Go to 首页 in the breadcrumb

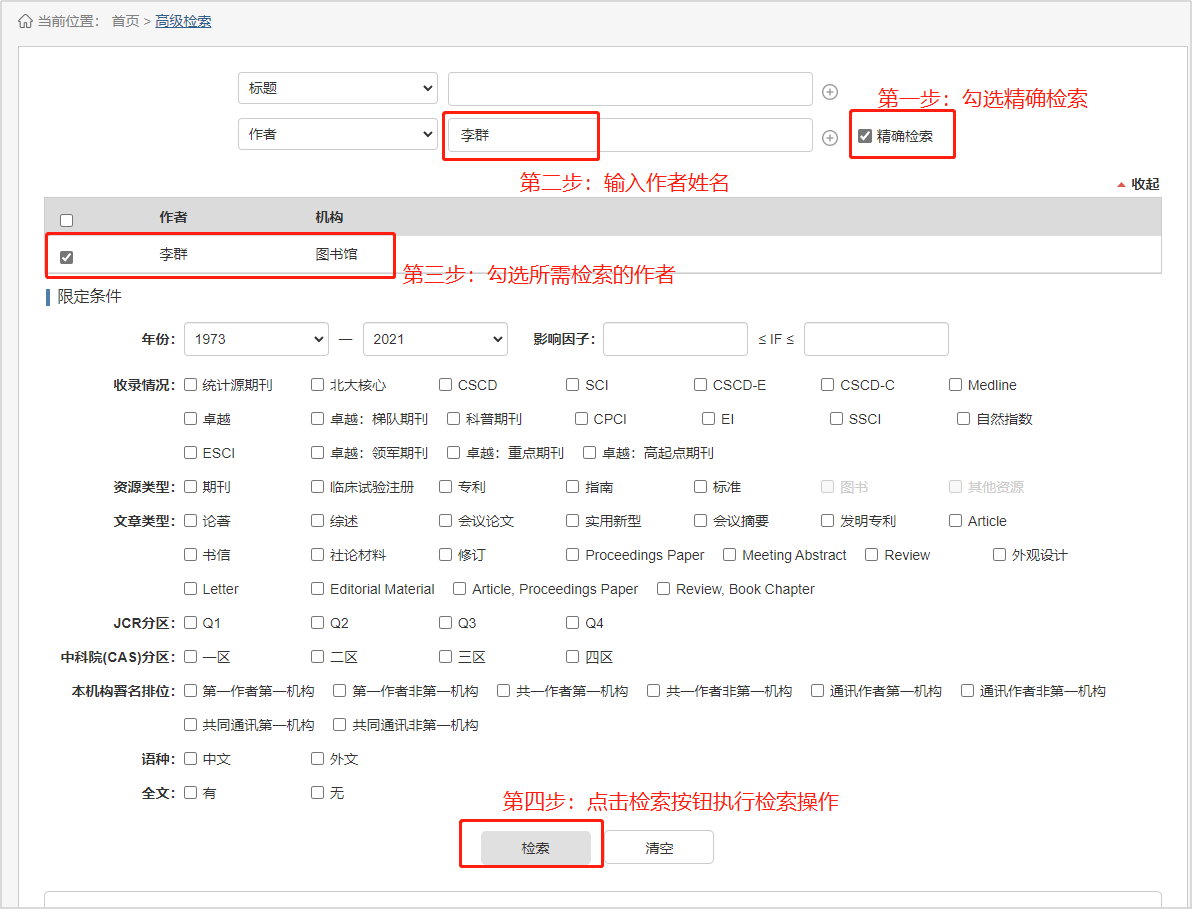point(126,21)
